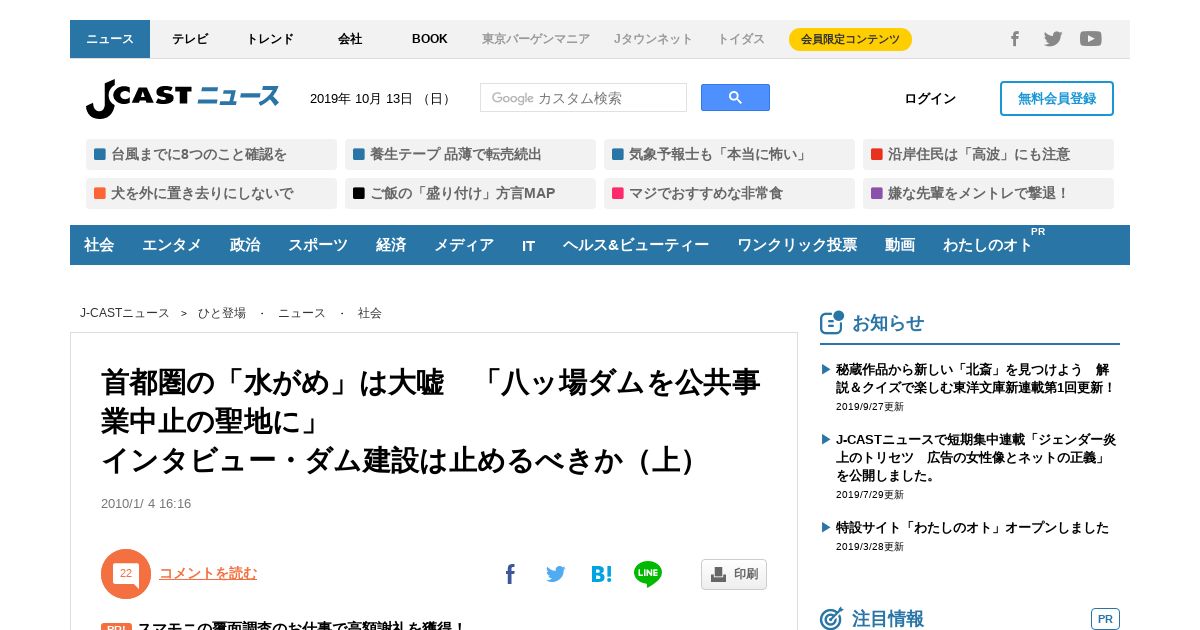Click the ログイン link

pyautogui.click(x=930, y=98)
